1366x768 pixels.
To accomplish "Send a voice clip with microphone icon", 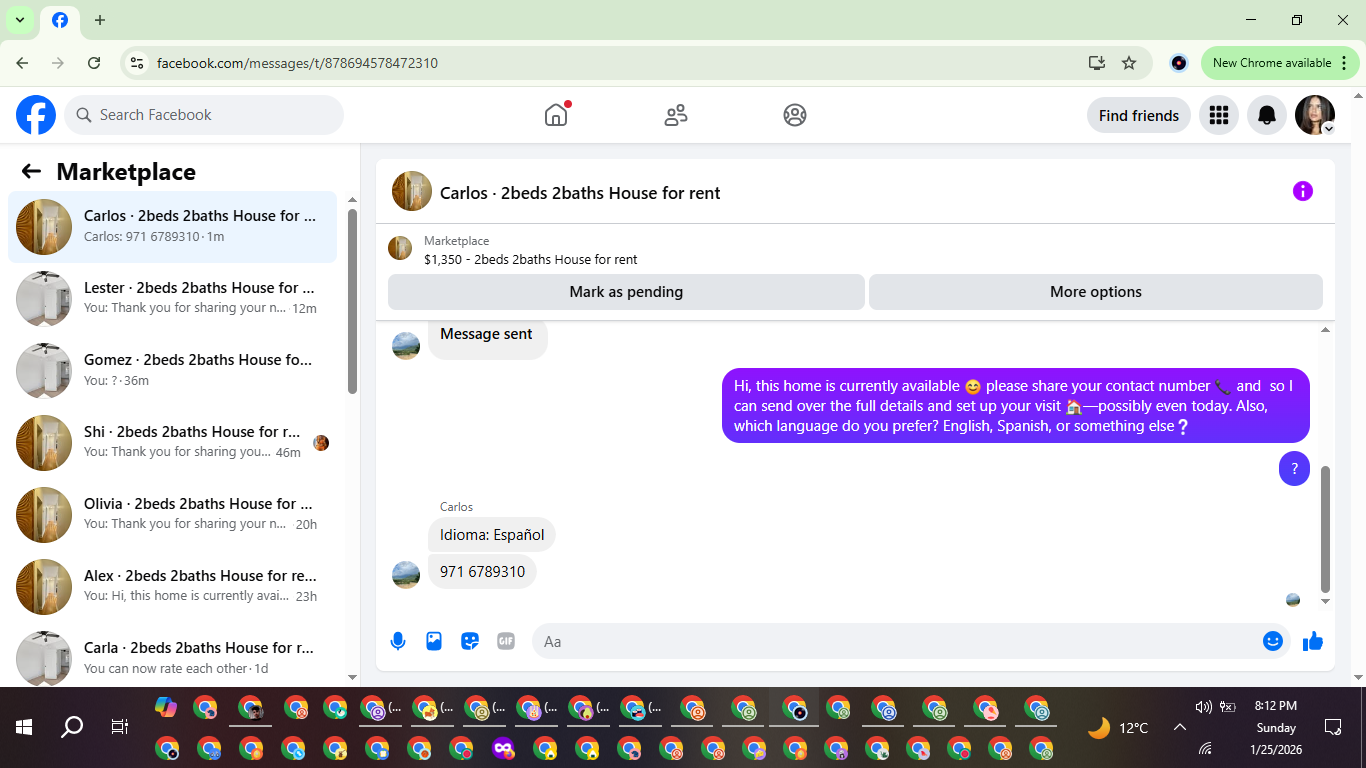I will [398, 641].
